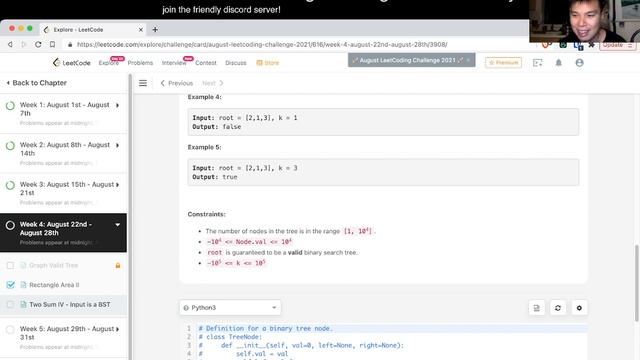640x360 pixels.
Task: Open the code notes icon button
Action: coord(536,308)
